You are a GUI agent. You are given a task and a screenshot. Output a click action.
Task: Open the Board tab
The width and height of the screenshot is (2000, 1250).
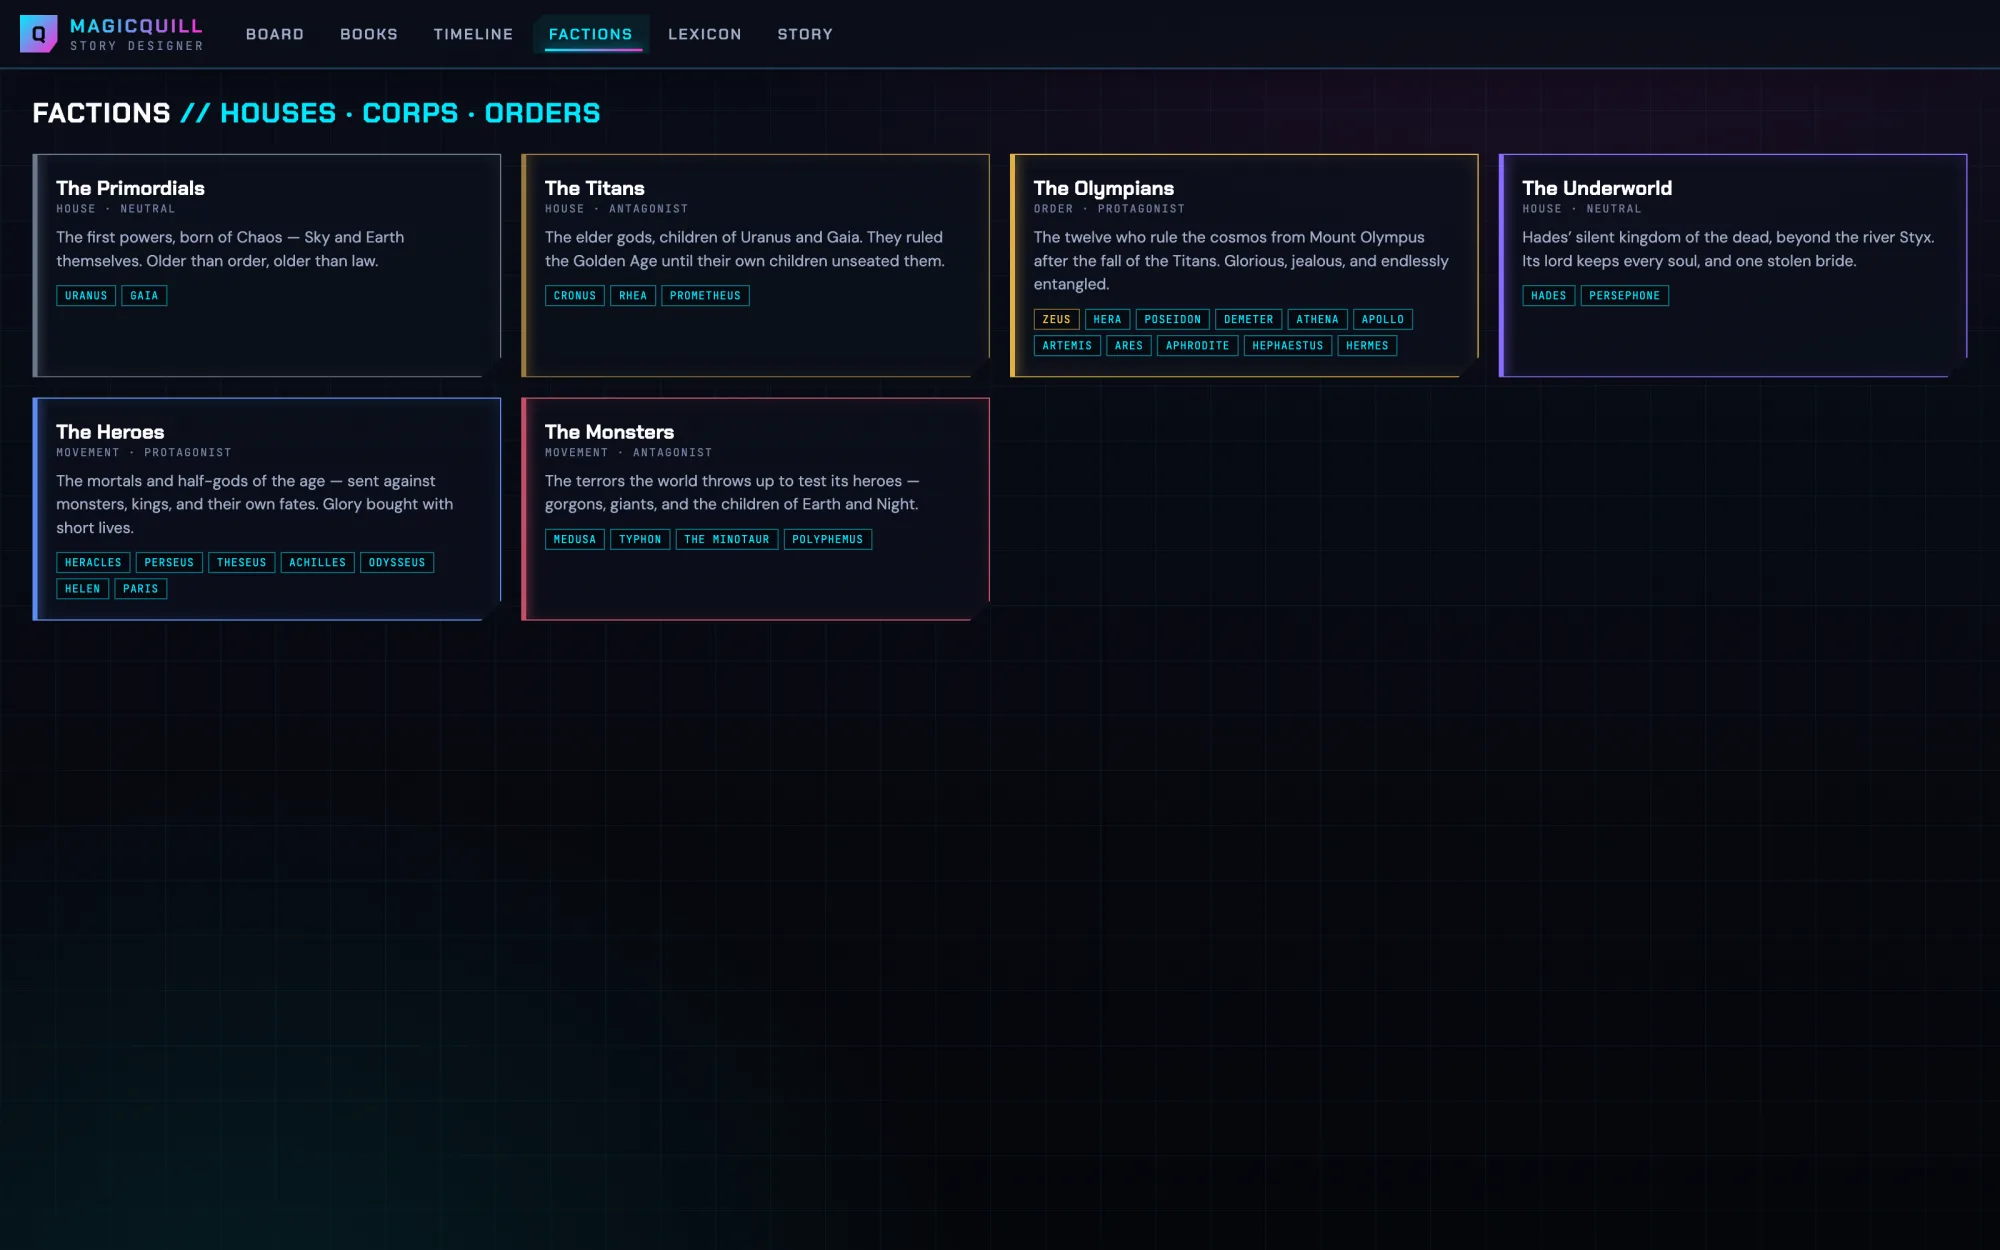click(275, 34)
